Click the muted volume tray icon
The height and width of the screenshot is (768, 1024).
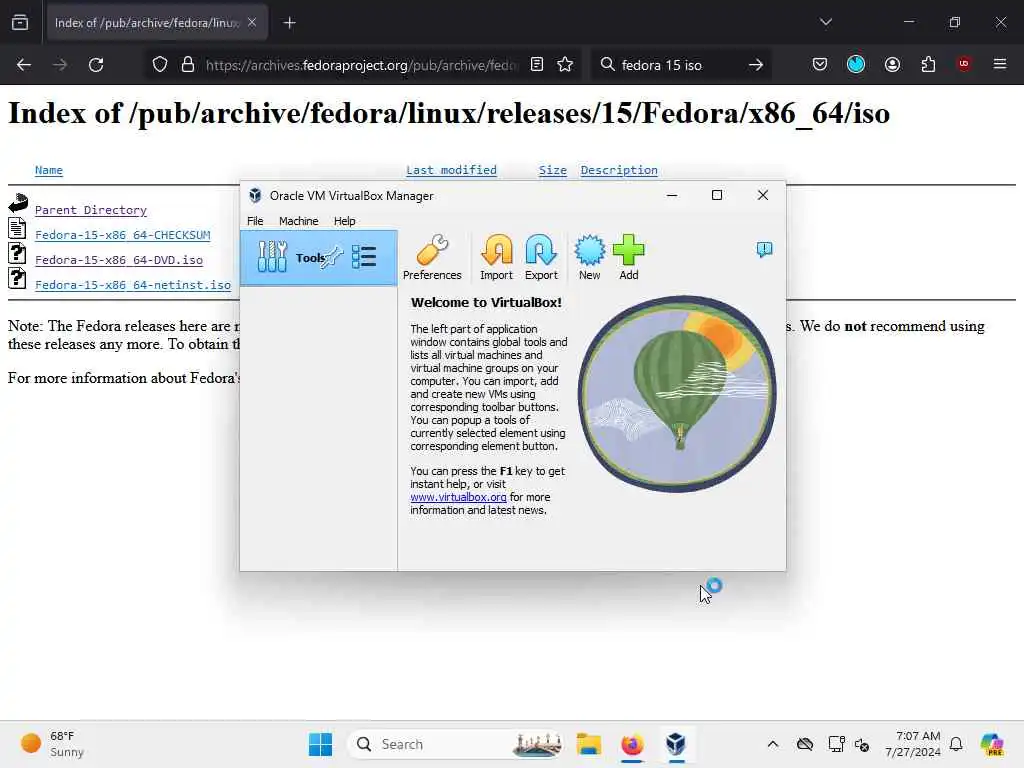pyautogui.click(x=862, y=744)
